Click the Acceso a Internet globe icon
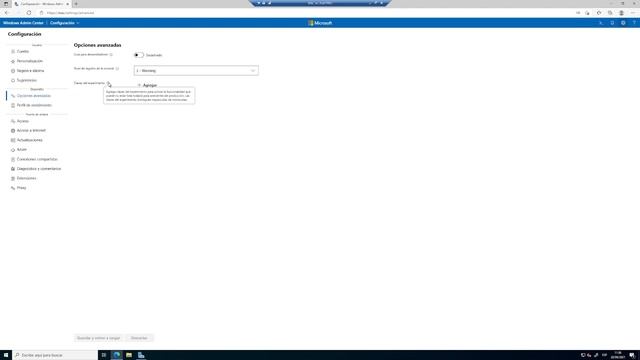The width and height of the screenshot is (640, 360). point(13,131)
